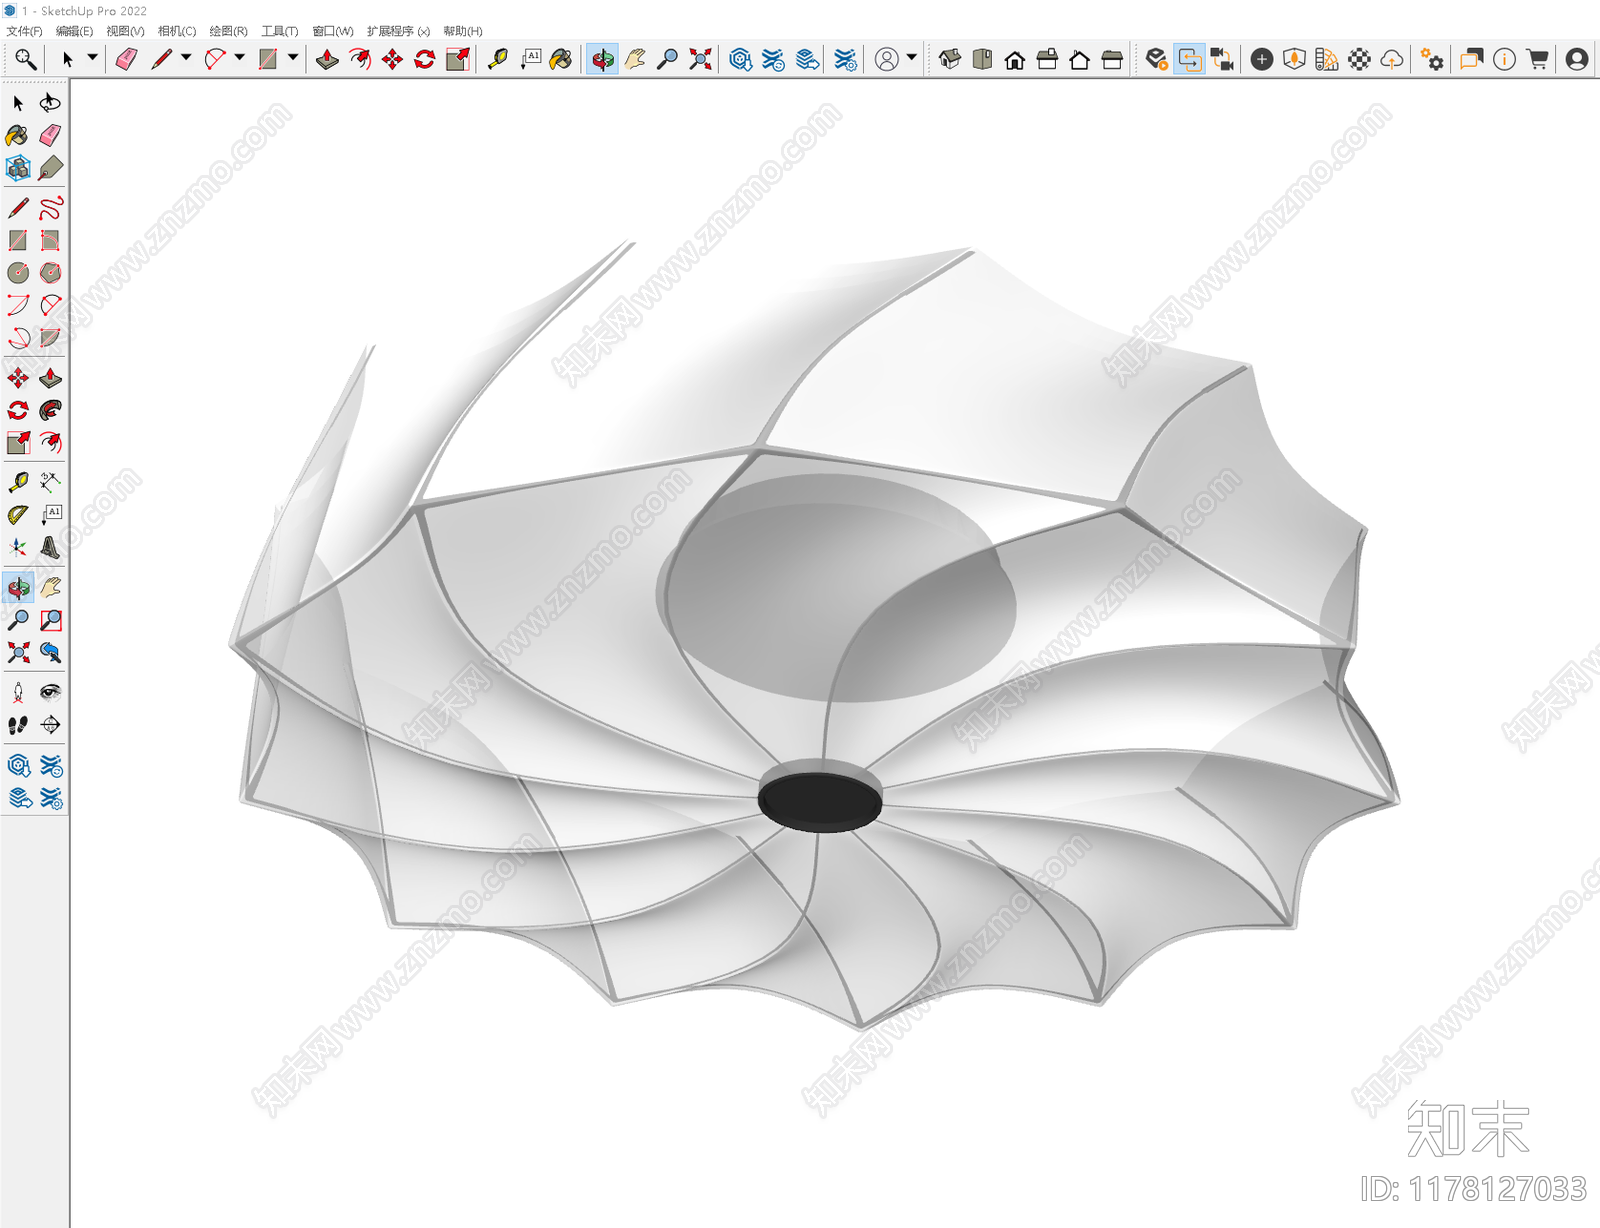Select the 3D Text tool

click(x=50, y=547)
